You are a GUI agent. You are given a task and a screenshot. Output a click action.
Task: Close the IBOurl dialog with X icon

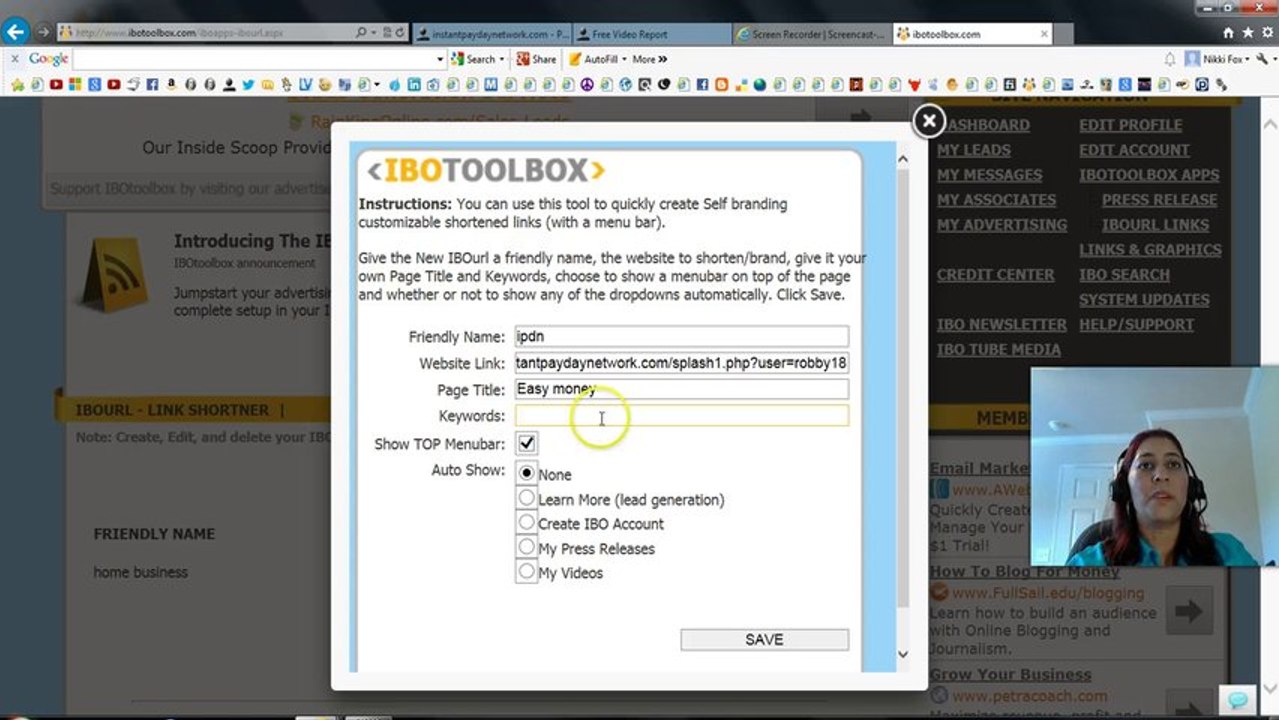[928, 121]
